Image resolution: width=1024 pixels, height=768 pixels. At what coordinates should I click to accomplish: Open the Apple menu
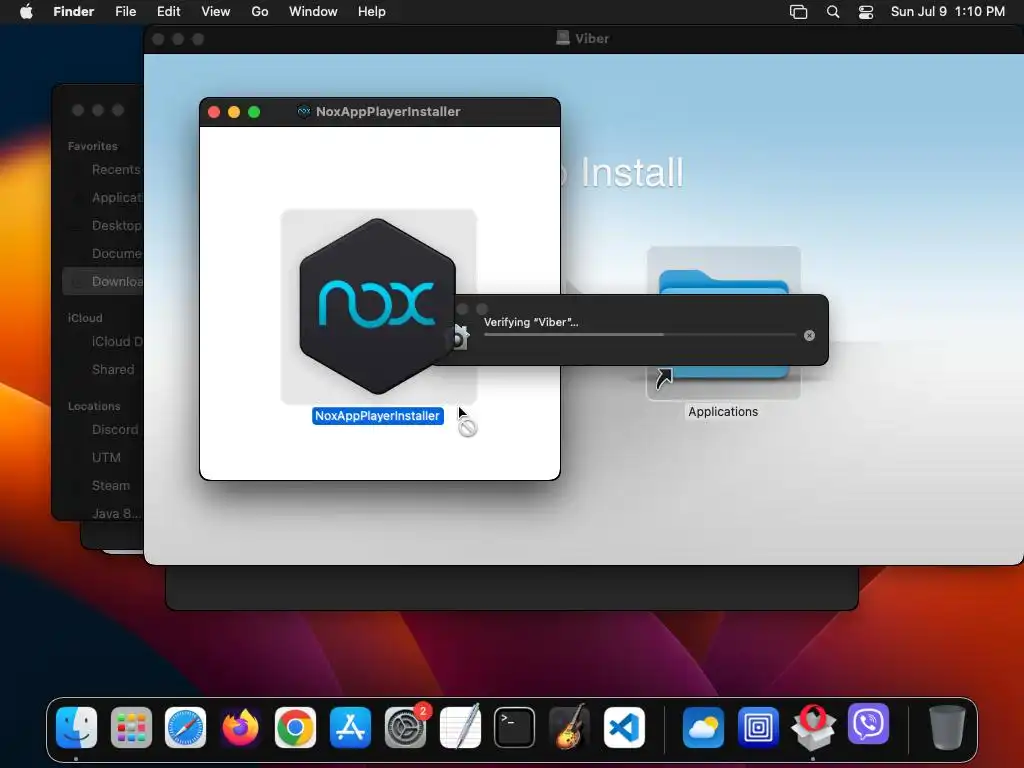click(x=26, y=12)
